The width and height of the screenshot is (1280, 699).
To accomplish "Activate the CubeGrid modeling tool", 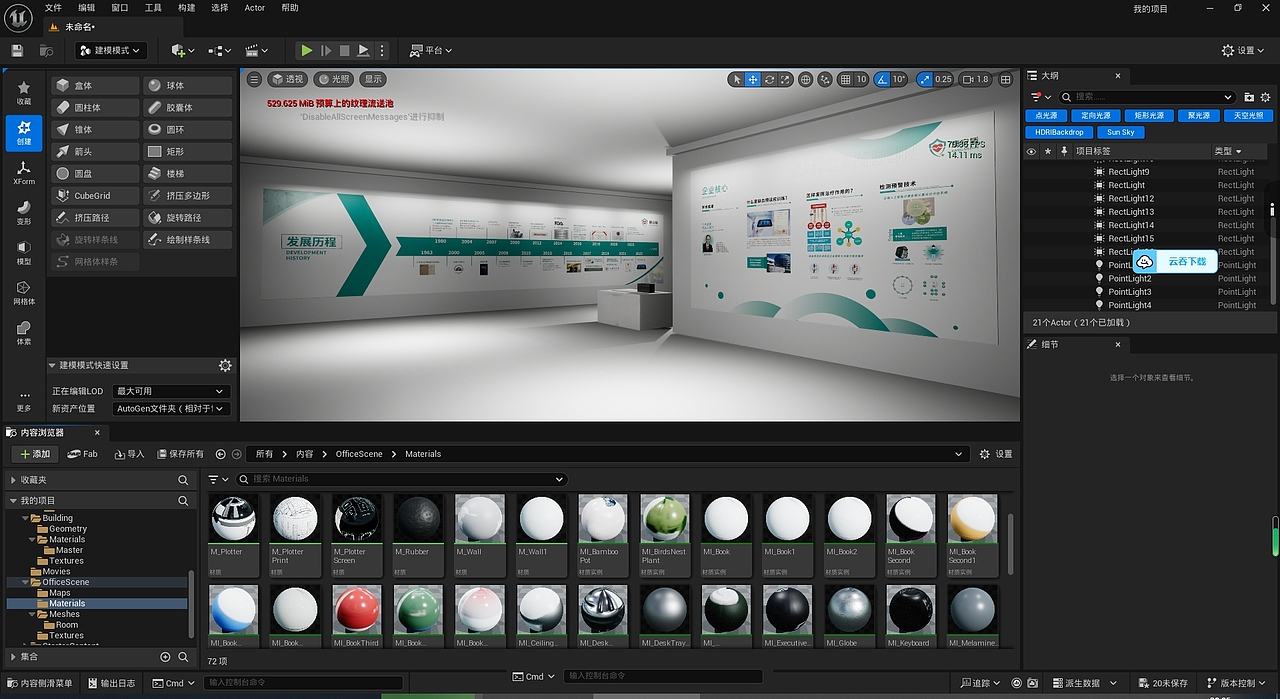I will [94, 195].
